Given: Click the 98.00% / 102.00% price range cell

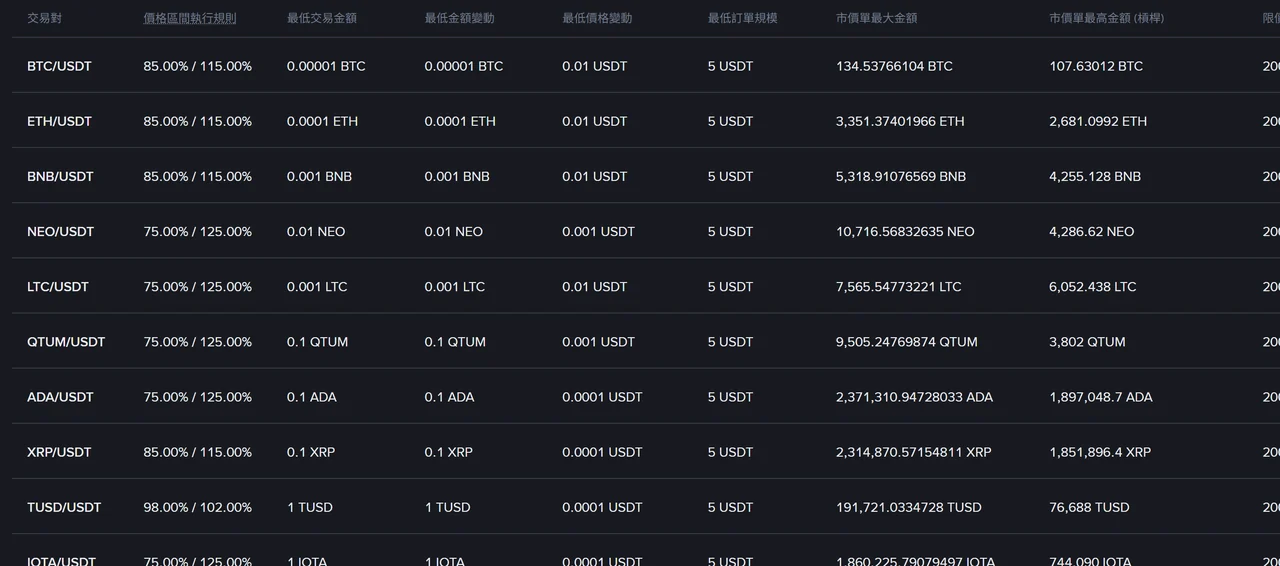Looking at the screenshot, I should 198,506.
